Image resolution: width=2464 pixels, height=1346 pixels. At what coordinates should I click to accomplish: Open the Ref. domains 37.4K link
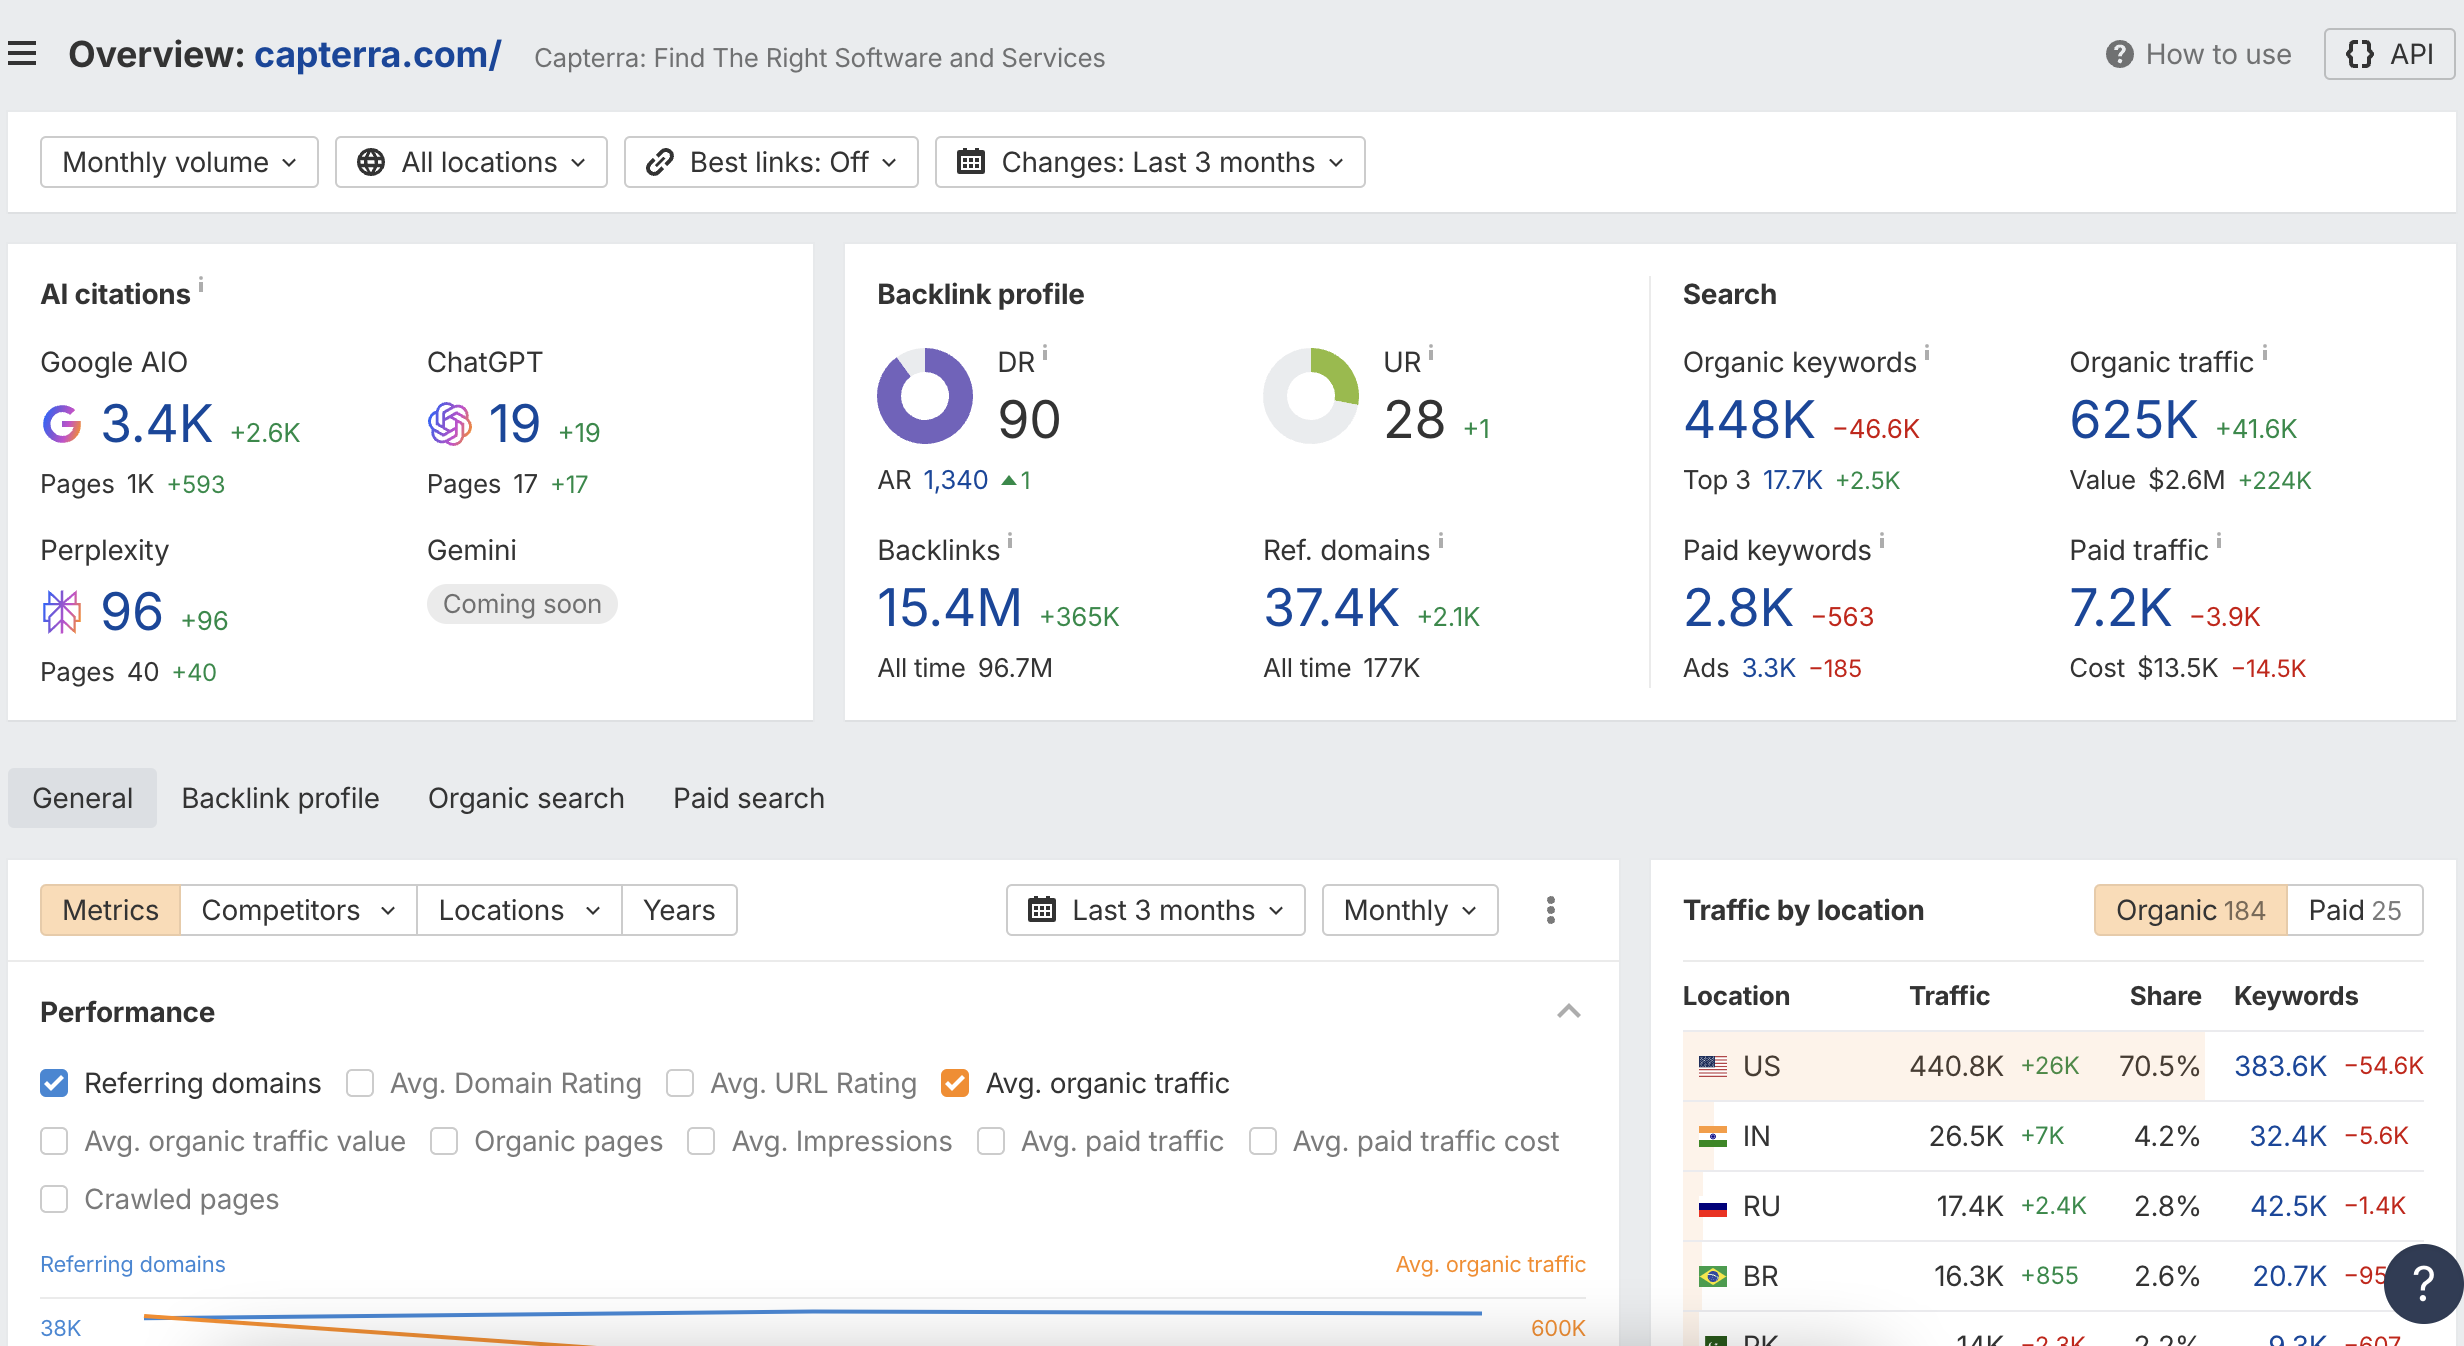coord(1331,608)
